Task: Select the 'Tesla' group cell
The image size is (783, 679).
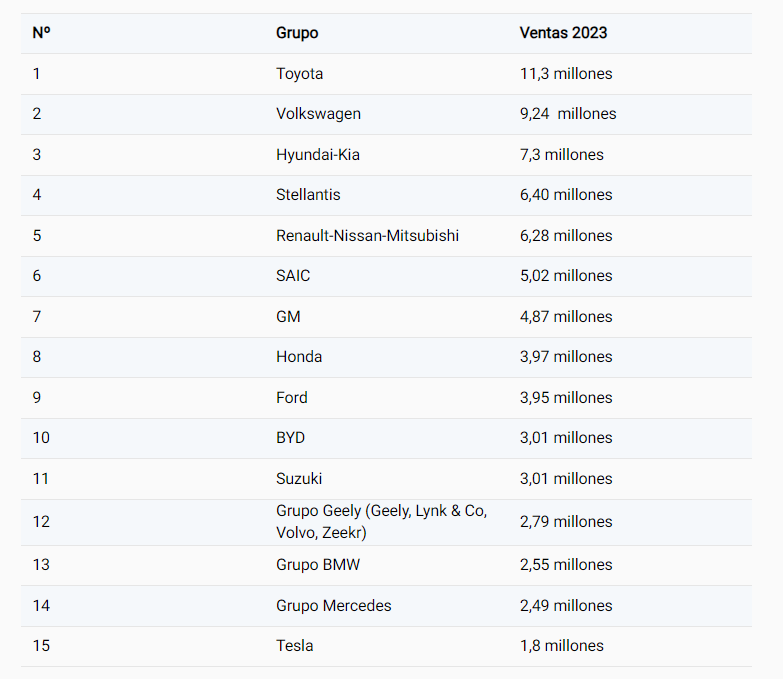Action: click(x=295, y=646)
